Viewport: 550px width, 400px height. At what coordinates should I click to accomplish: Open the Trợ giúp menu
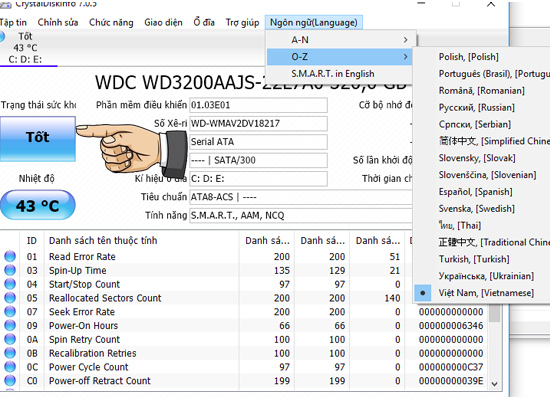pos(242,22)
